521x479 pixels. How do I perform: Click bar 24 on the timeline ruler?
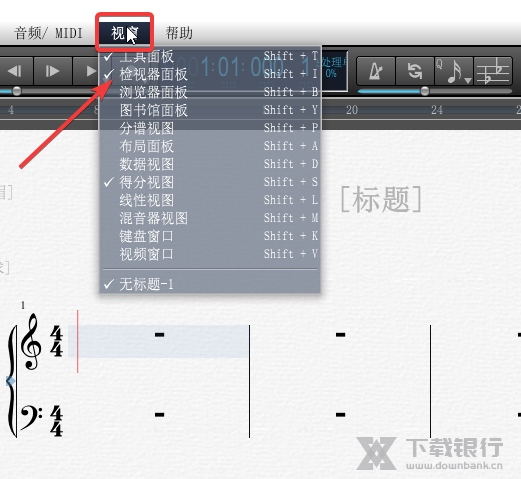[x=437, y=110]
